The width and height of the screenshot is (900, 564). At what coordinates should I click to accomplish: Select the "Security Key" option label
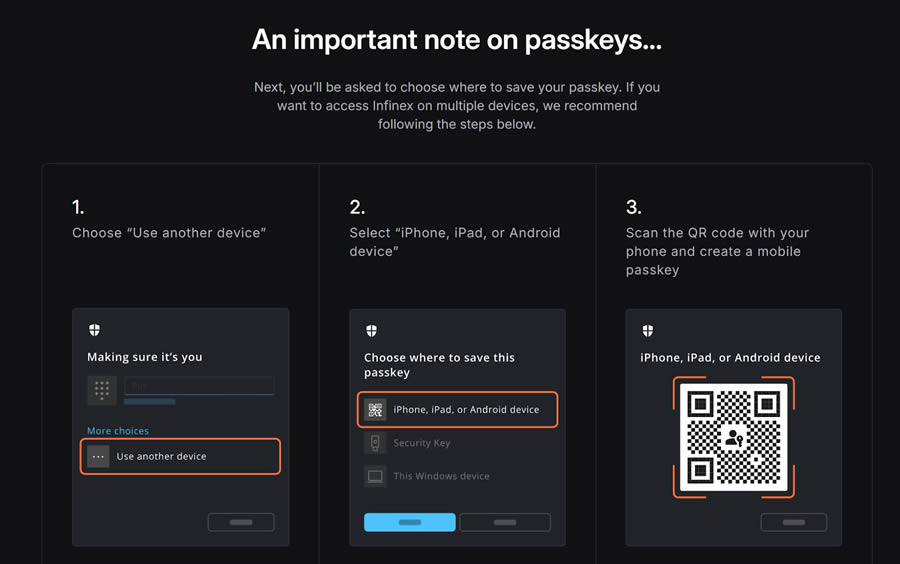click(421, 443)
